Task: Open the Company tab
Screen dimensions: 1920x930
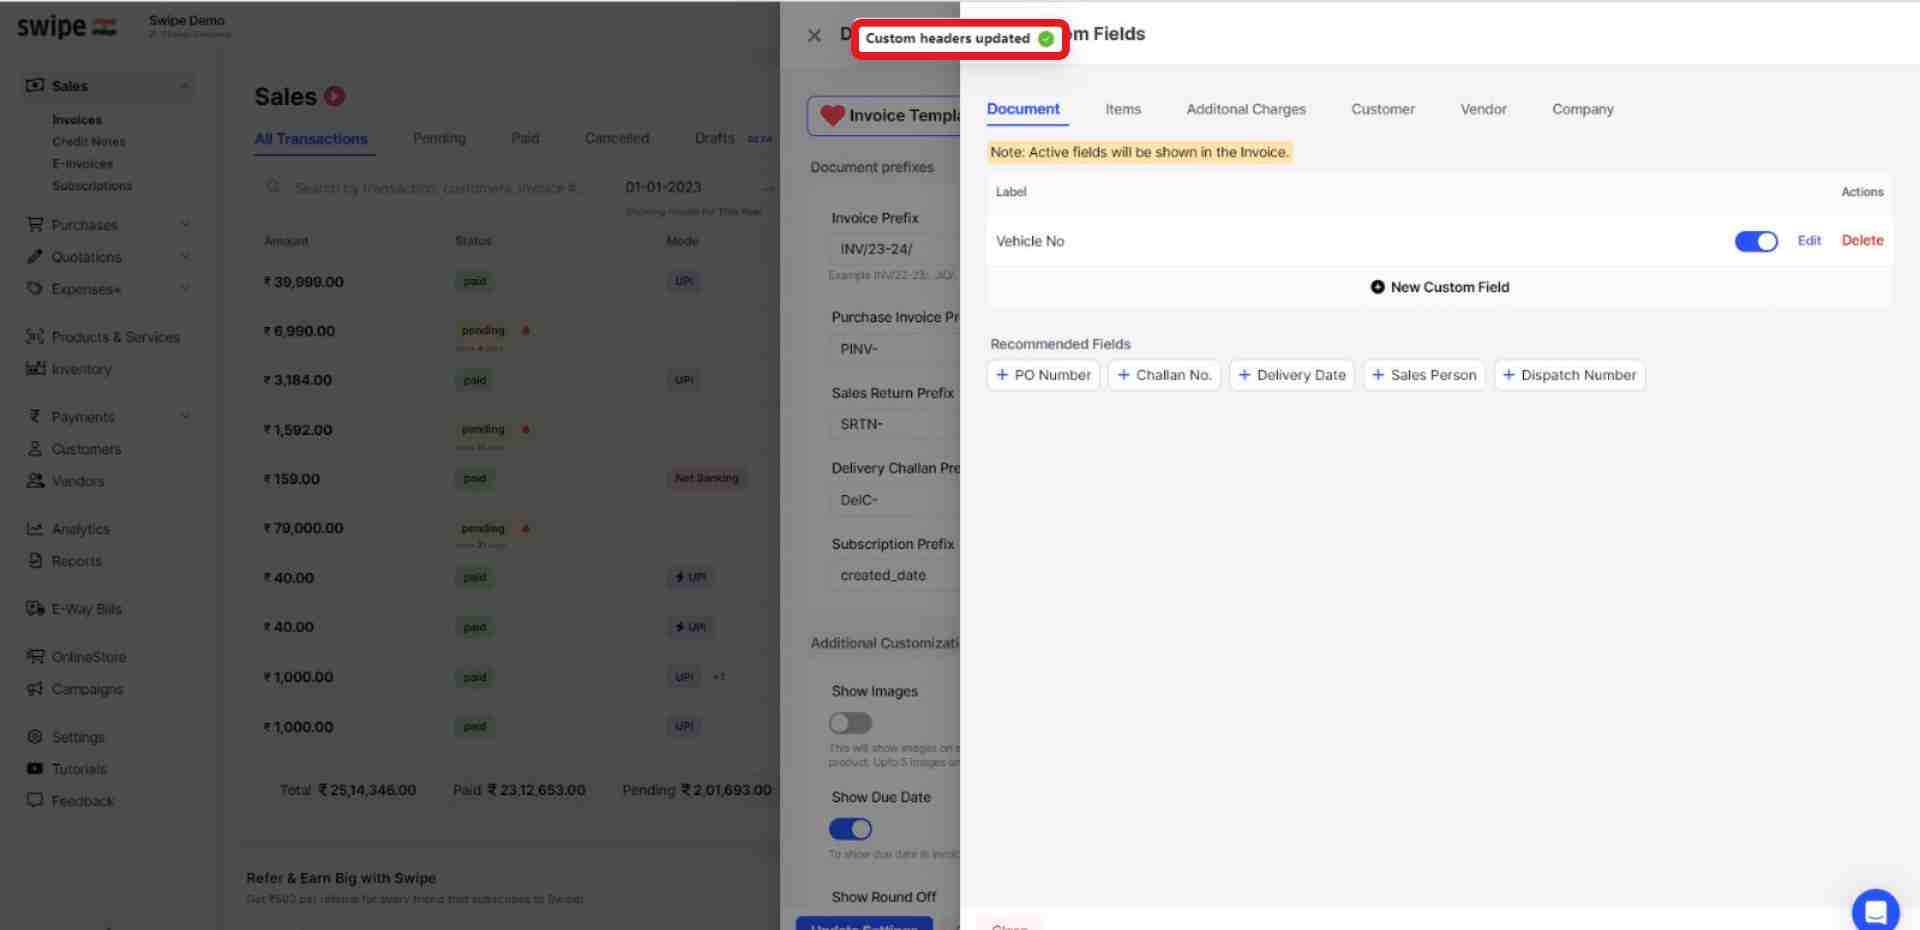Action: (x=1582, y=109)
